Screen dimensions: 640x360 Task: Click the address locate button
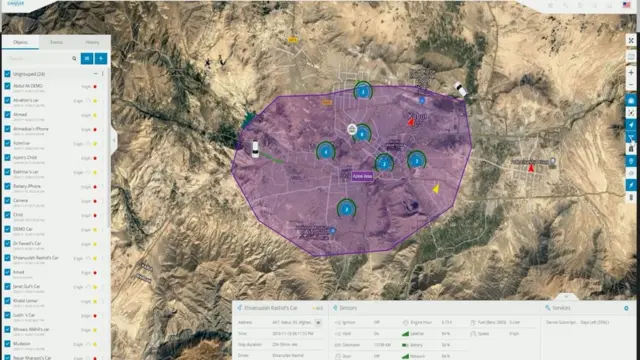pyautogui.click(x=318, y=322)
